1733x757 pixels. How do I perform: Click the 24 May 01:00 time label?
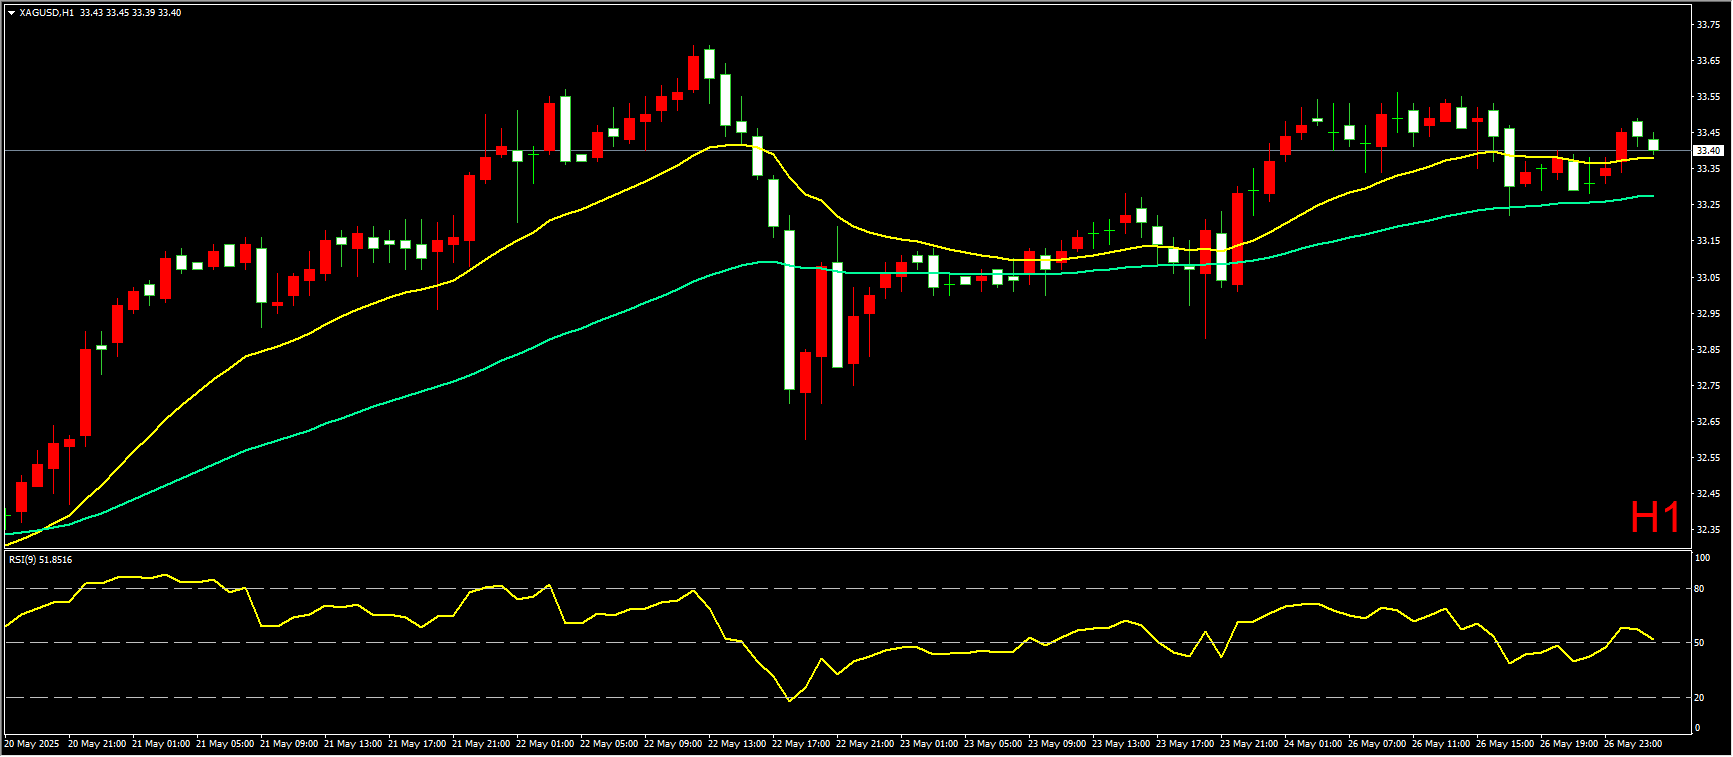[x=1313, y=744]
